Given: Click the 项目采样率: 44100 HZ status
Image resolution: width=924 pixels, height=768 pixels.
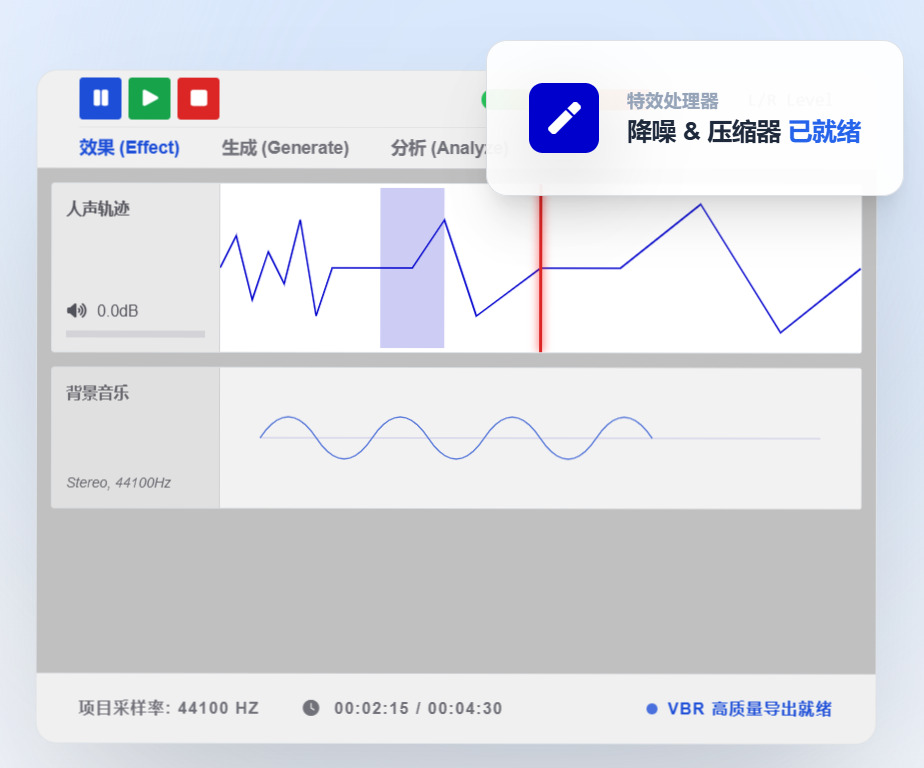Looking at the screenshot, I should coord(169,708).
